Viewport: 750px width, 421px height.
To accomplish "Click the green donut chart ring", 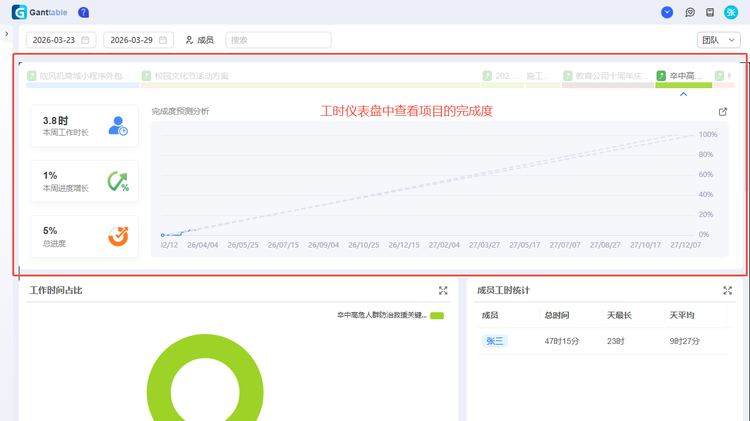I will 158,392.
